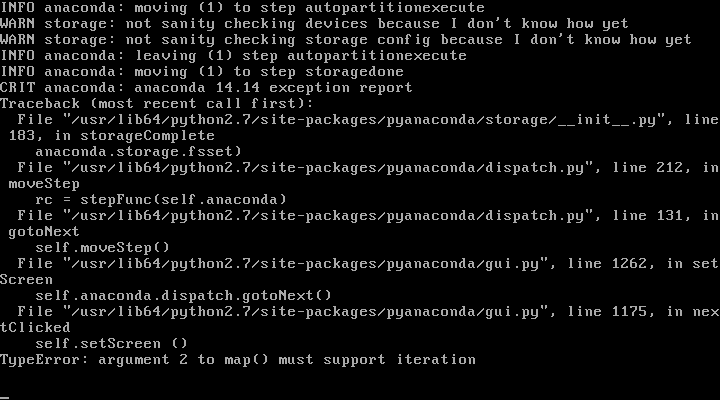Click the 'anaconda.storage.fsset)' code line
This screenshot has height=400, width=720.
138,152
